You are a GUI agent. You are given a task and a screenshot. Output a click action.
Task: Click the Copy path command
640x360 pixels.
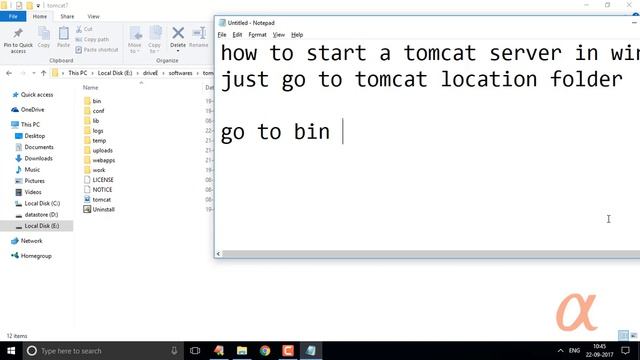point(92,40)
